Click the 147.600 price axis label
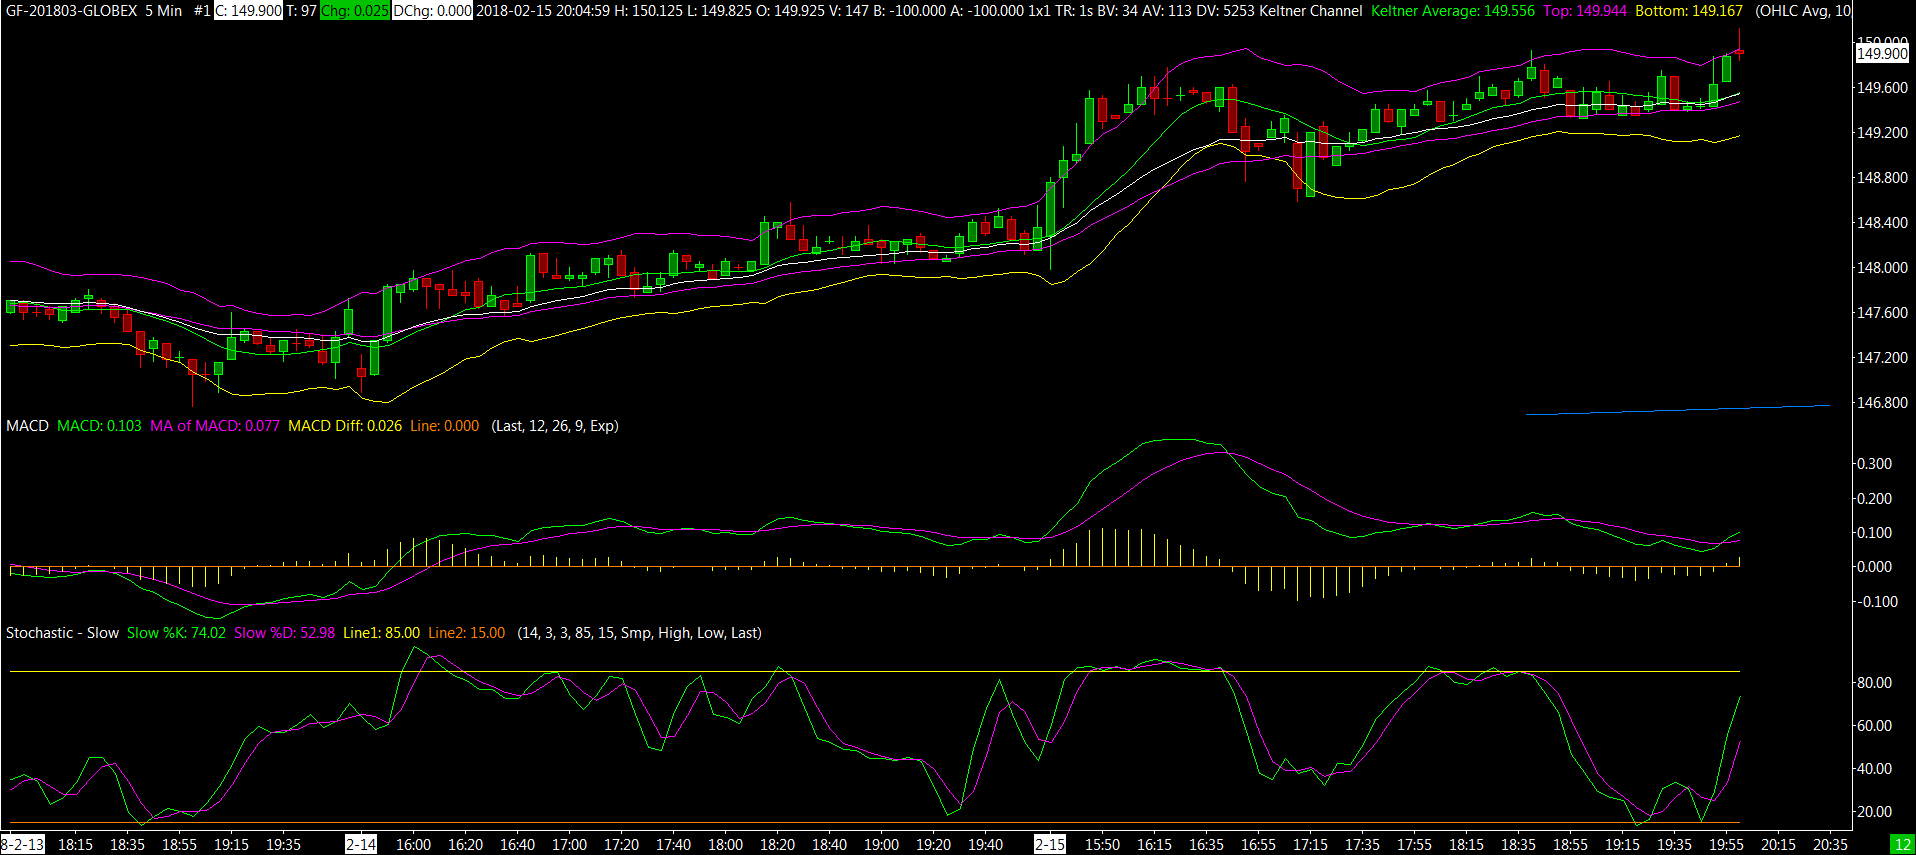1916x855 pixels. tap(1882, 313)
